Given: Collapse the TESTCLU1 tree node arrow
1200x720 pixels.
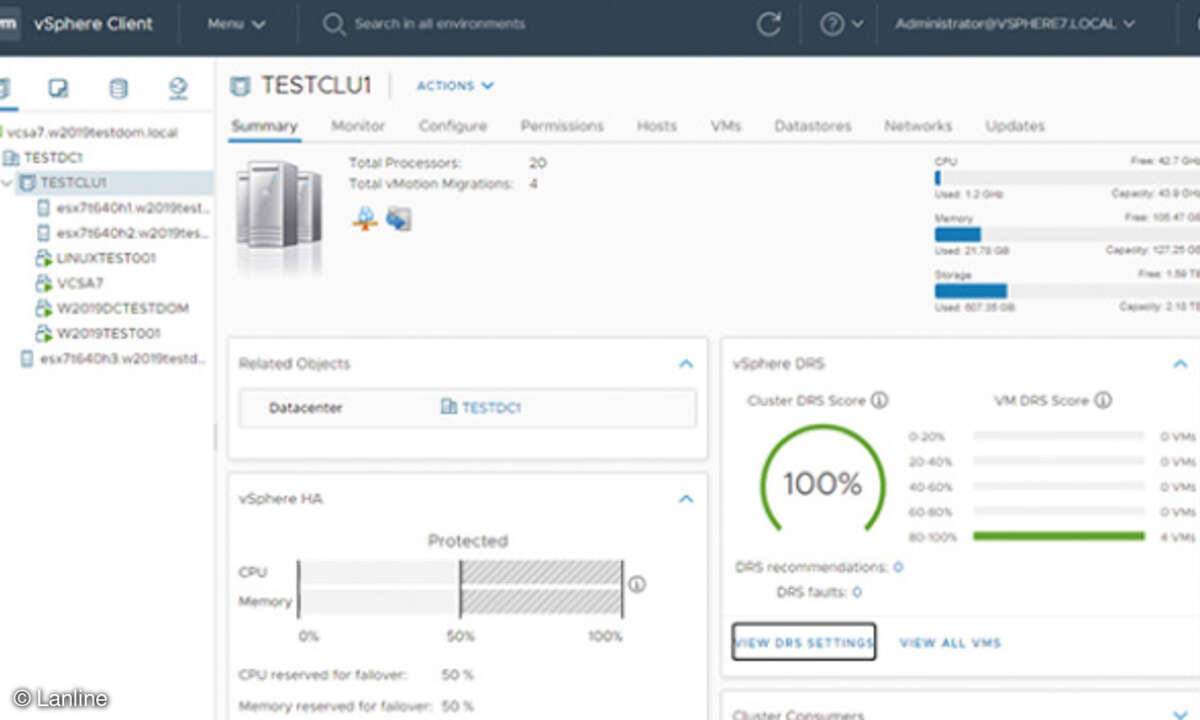Looking at the screenshot, I should (8, 183).
